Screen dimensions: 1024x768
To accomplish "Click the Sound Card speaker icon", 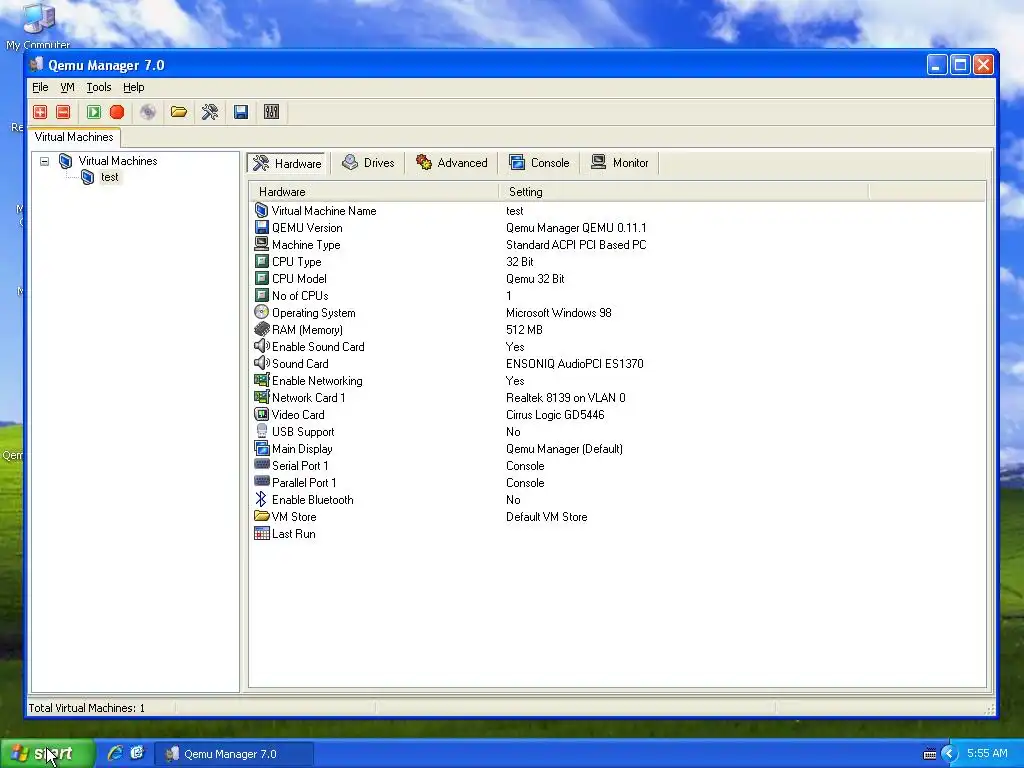I will tap(261, 363).
